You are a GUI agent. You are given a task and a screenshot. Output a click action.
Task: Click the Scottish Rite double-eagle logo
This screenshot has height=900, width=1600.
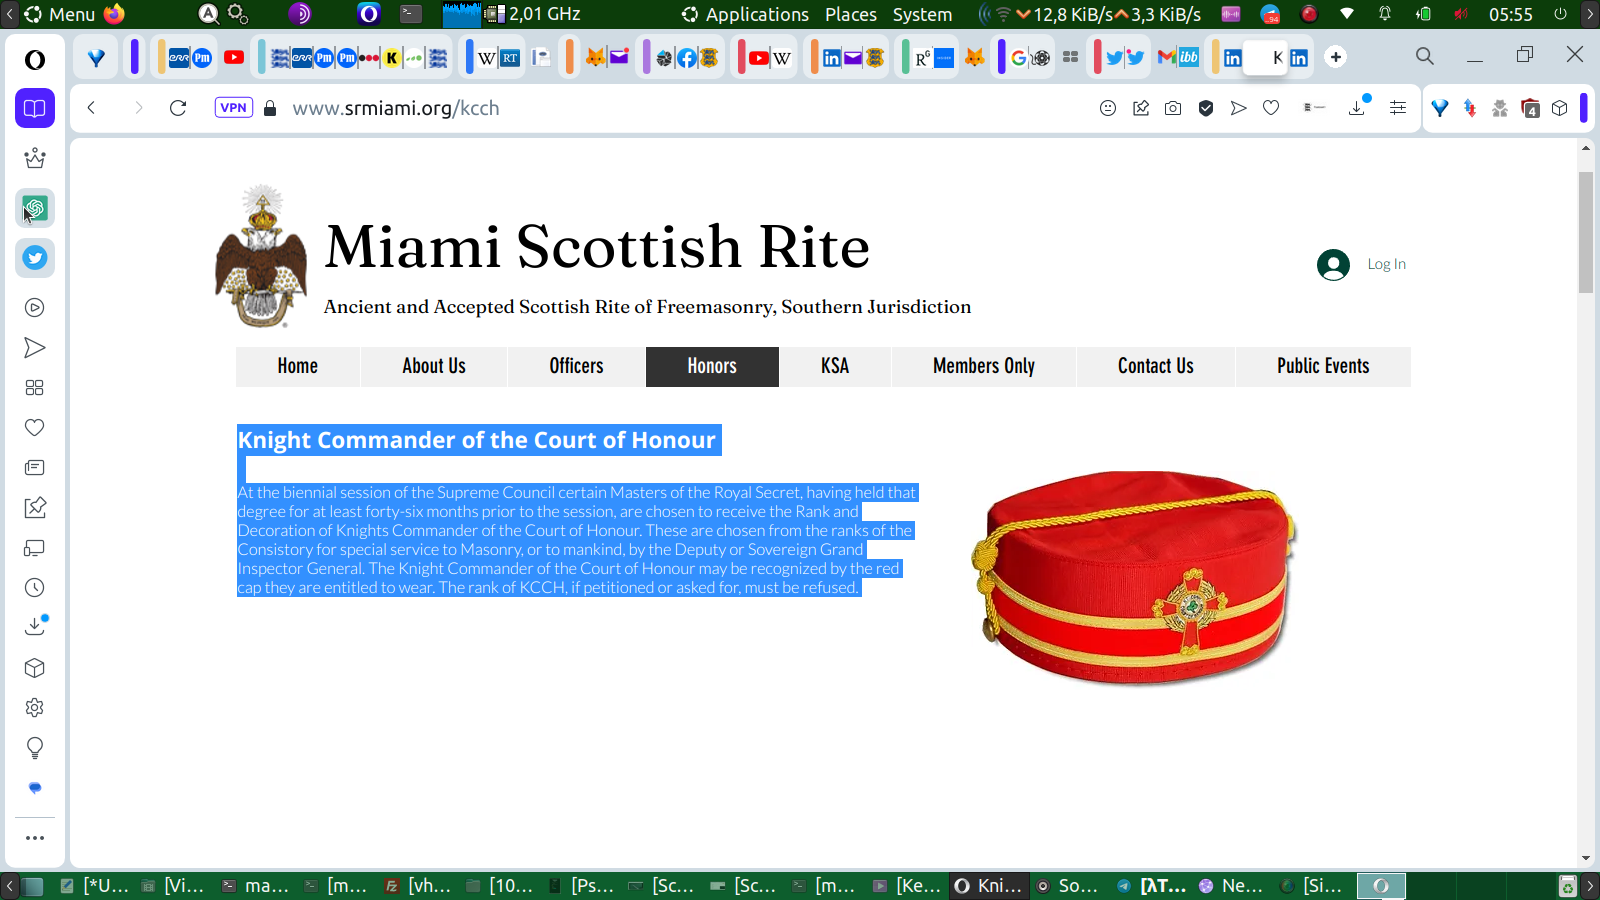coord(261,256)
